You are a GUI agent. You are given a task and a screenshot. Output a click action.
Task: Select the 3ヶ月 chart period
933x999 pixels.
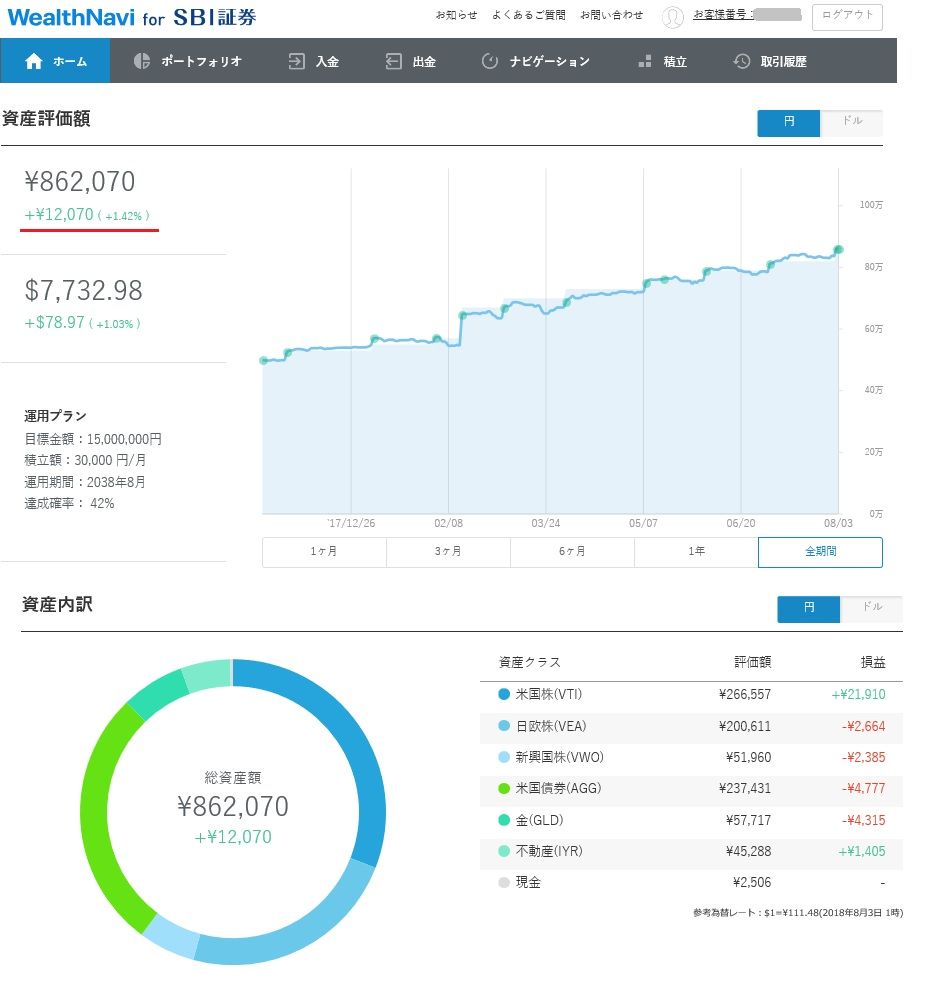tap(448, 552)
